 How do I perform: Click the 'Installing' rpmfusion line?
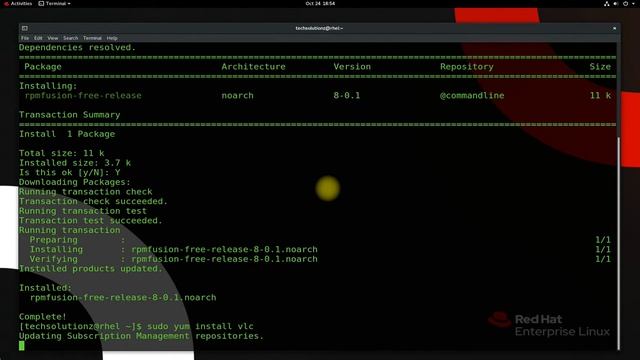tap(173, 249)
